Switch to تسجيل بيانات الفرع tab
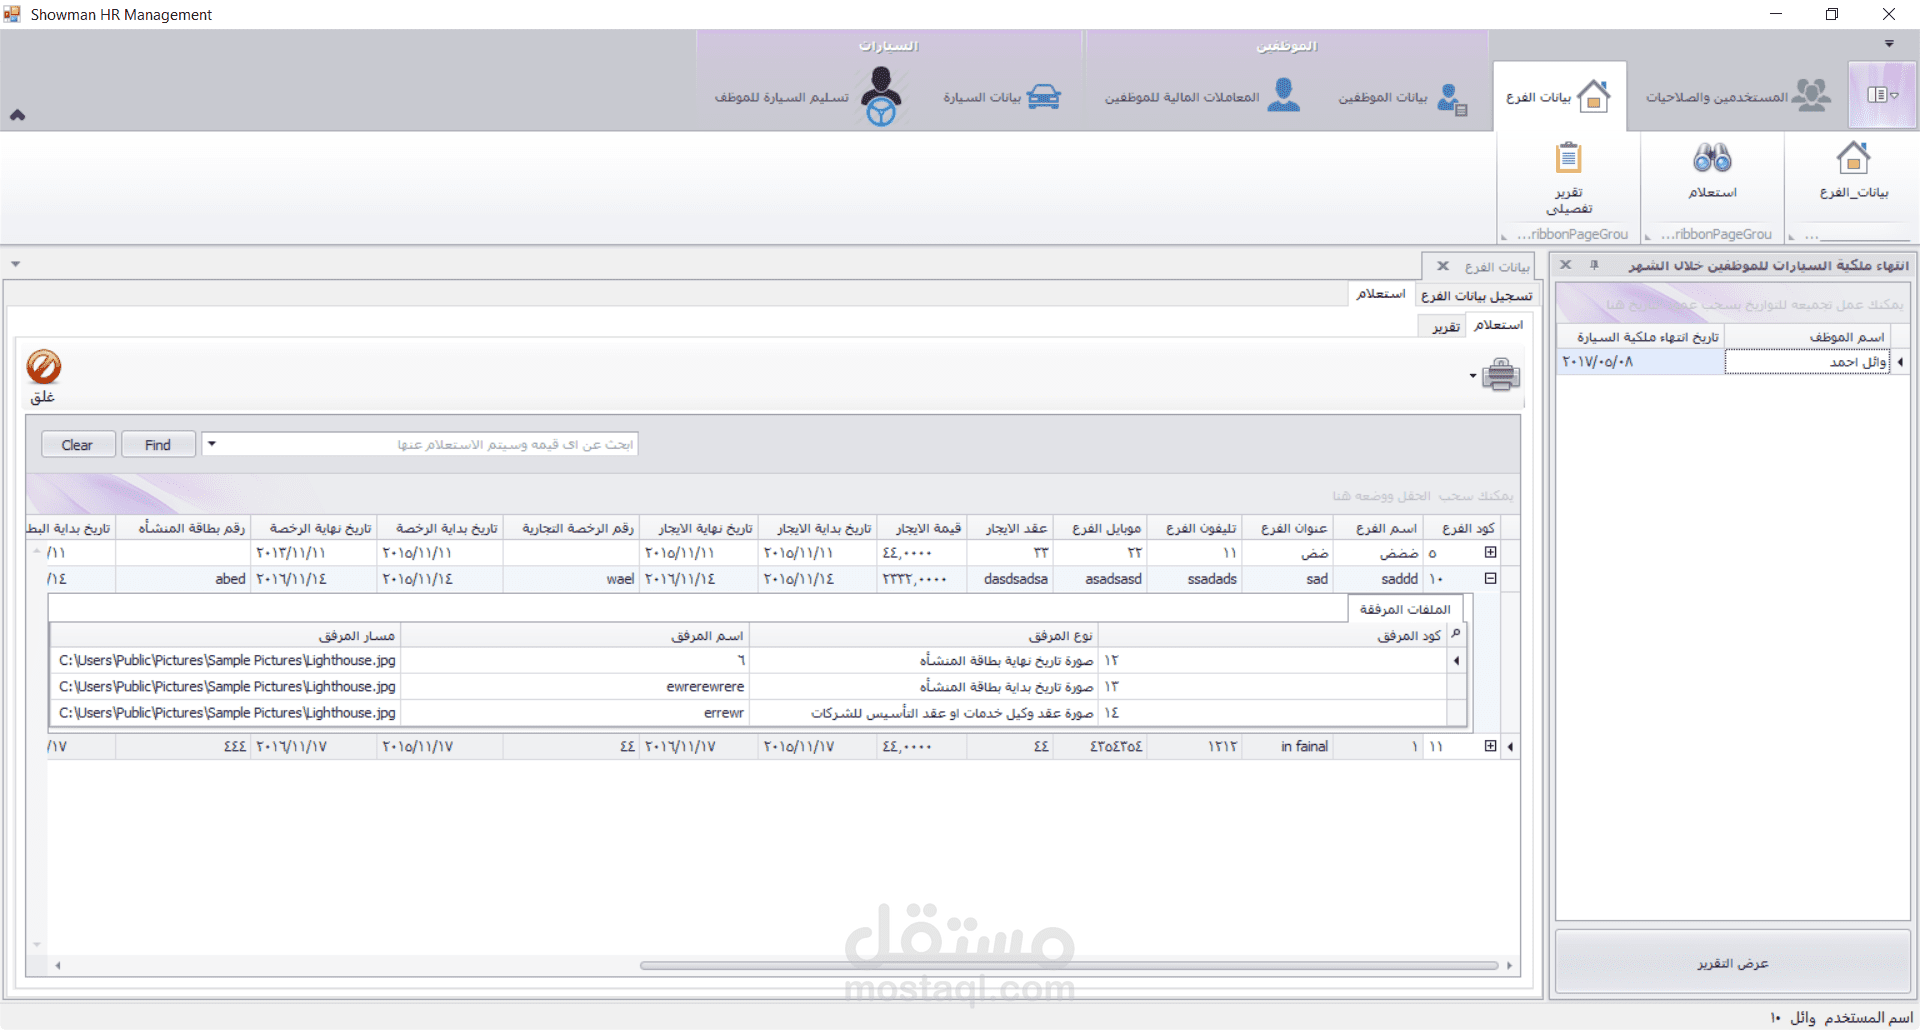The height and width of the screenshot is (1030, 1920). (x=1476, y=296)
